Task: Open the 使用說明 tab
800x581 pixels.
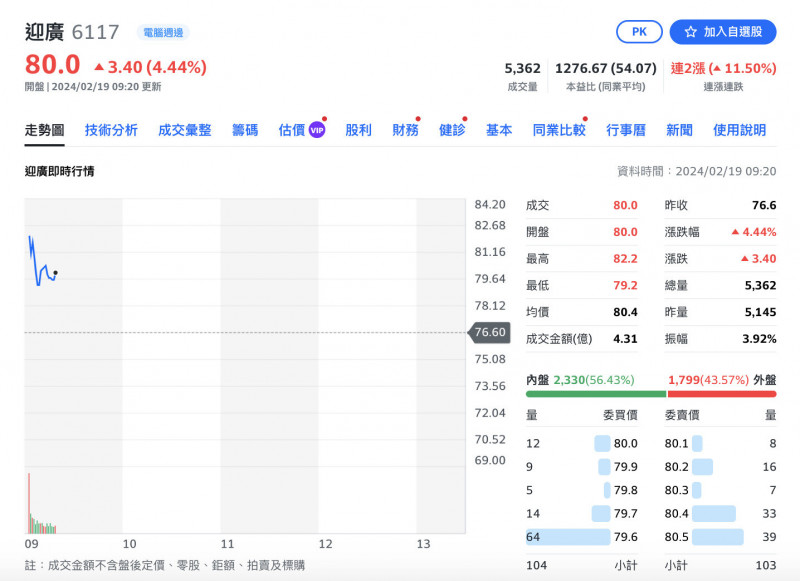Action: [x=740, y=131]
